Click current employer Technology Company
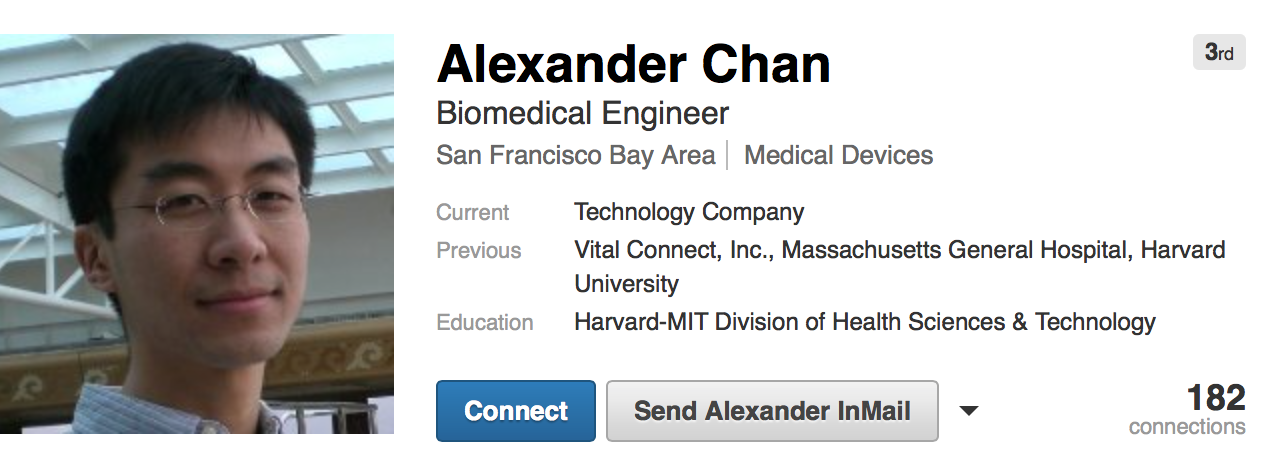This screenshot has width=1272, height=468. pyautogui.click(x=688, y=212)
